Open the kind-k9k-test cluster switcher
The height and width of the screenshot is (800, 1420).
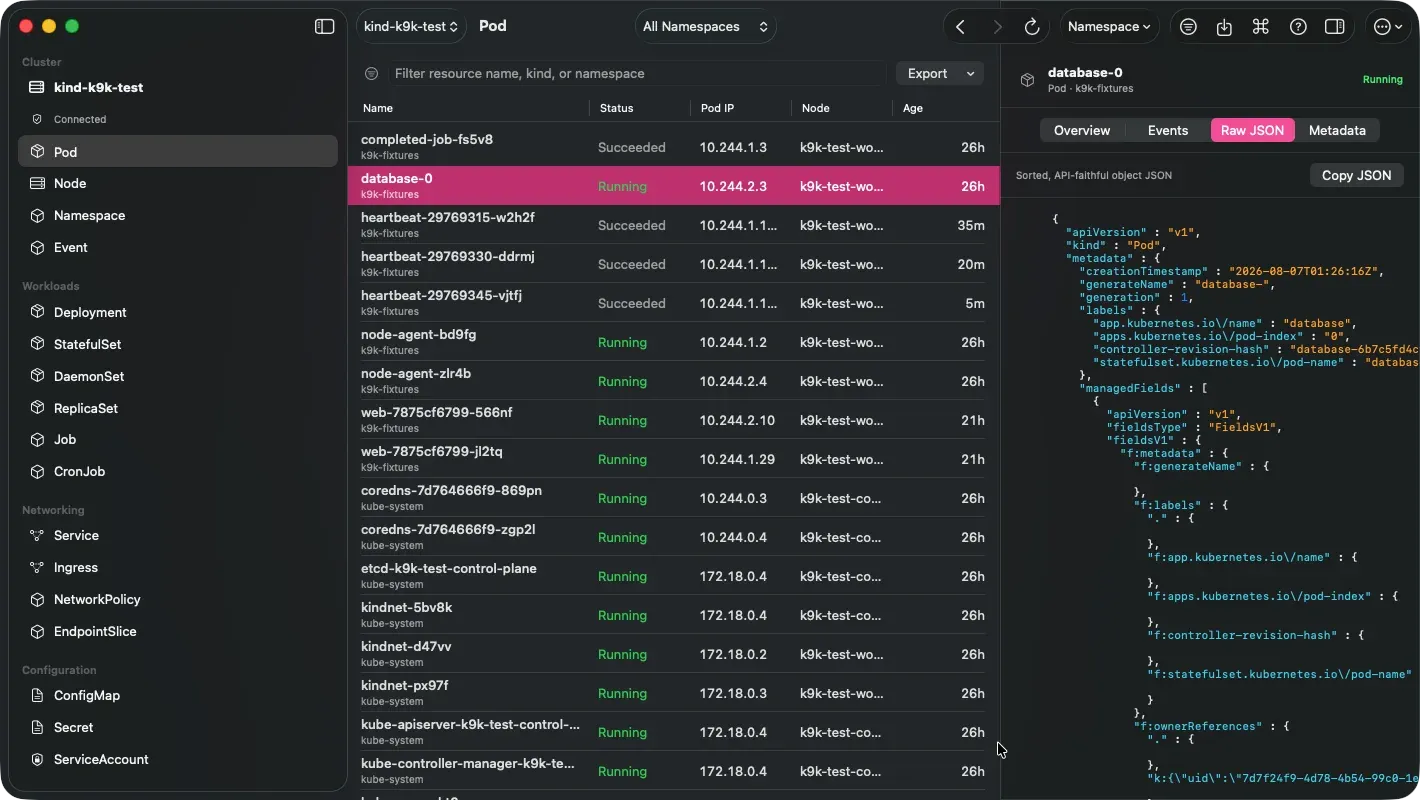pyautogui.click(x=412, y=27)
